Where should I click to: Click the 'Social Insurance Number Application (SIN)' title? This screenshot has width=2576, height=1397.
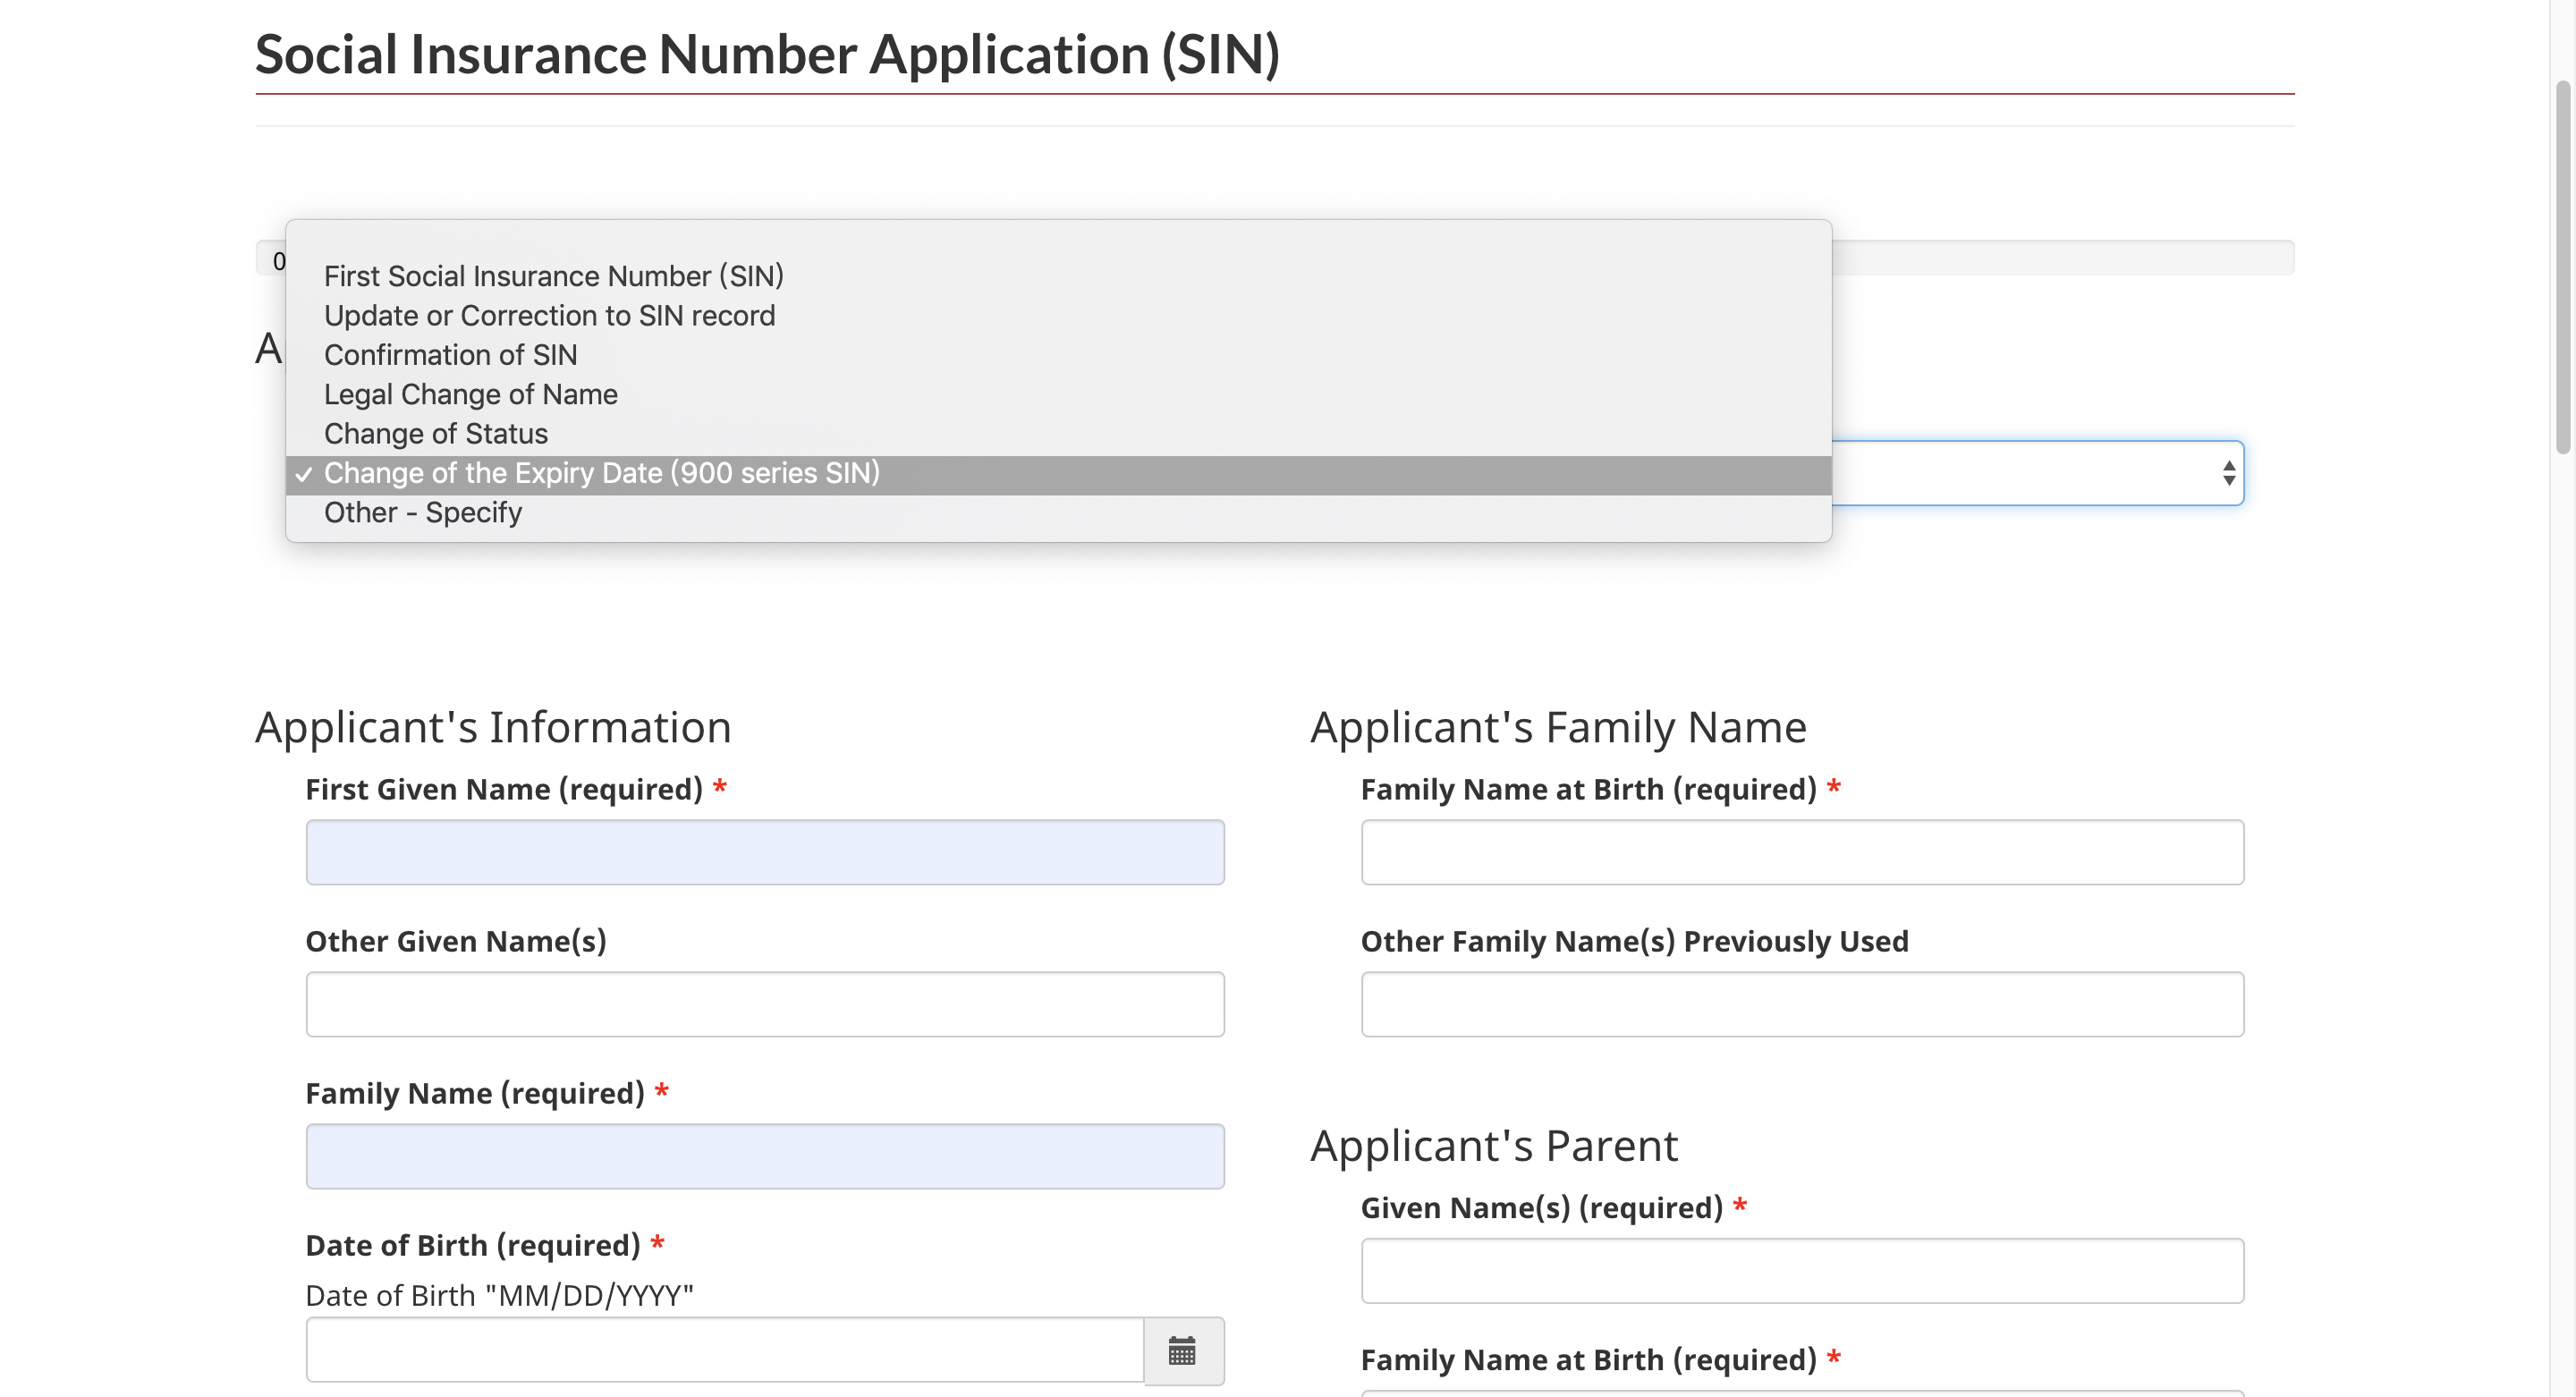[x=767, y=54]
